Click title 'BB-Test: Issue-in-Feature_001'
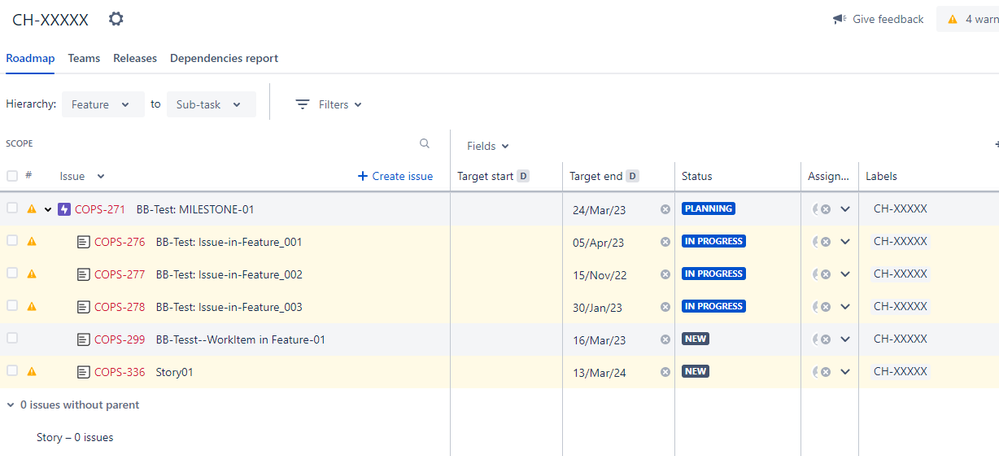 [x=229, y=242]
